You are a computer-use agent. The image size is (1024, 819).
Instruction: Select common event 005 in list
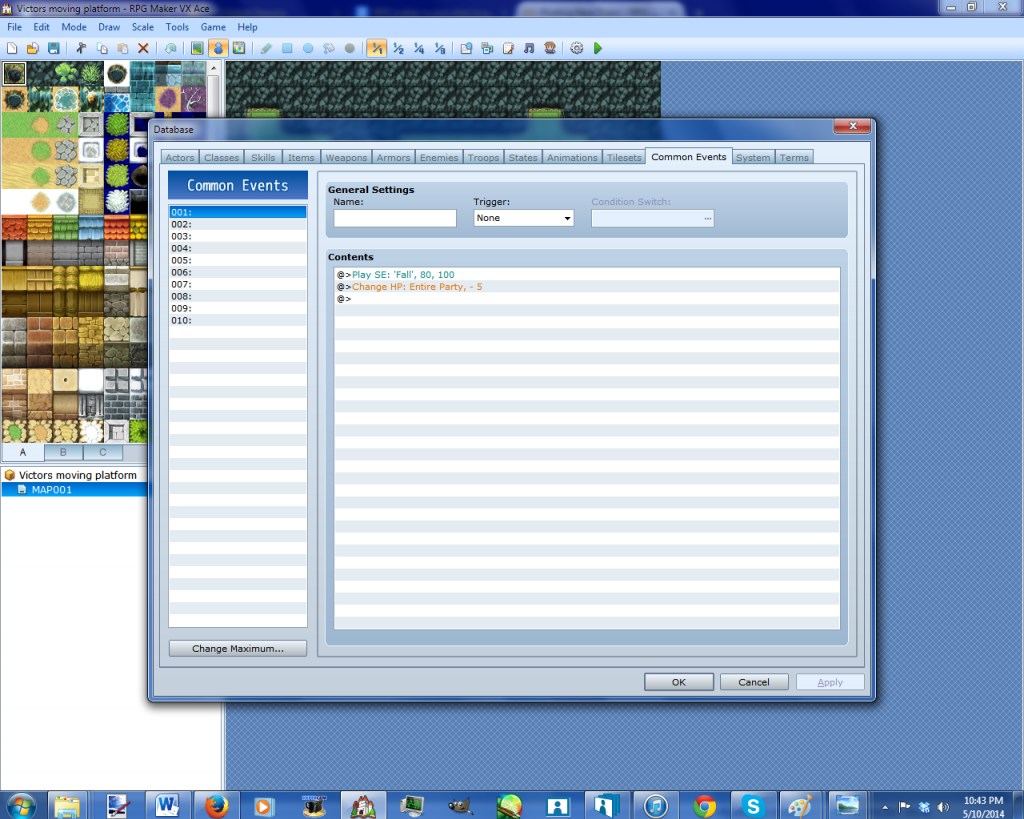tap(237, 260)
